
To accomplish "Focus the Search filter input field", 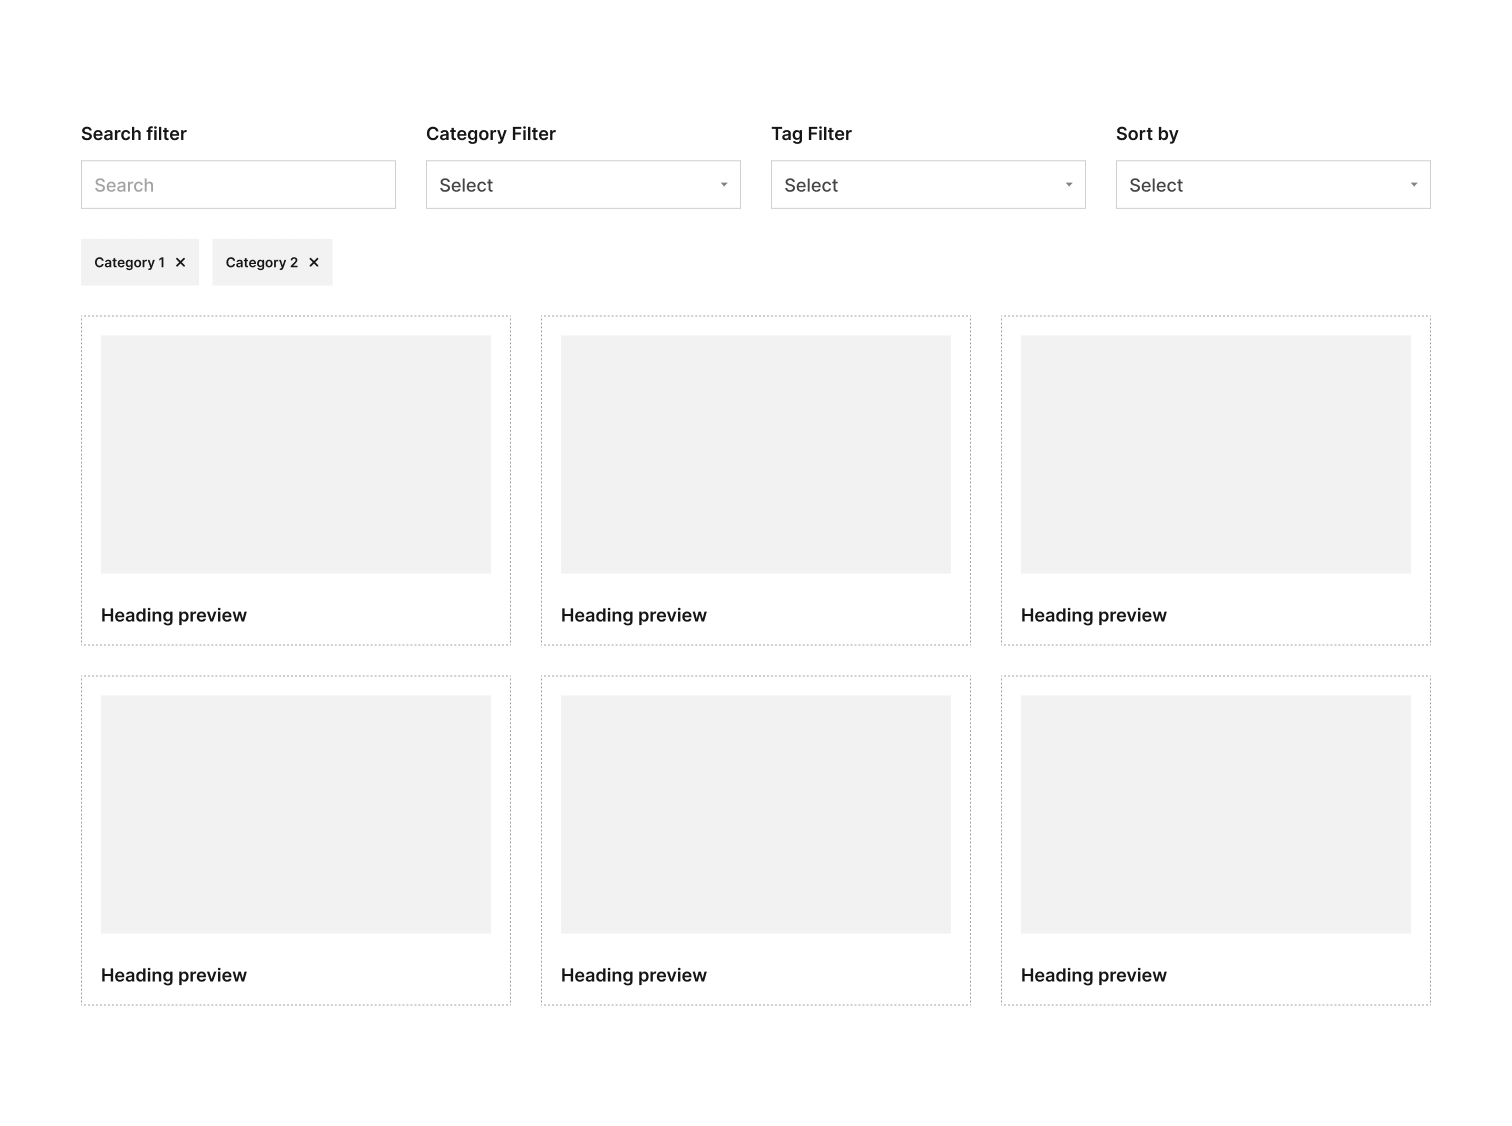I will 238,185.
